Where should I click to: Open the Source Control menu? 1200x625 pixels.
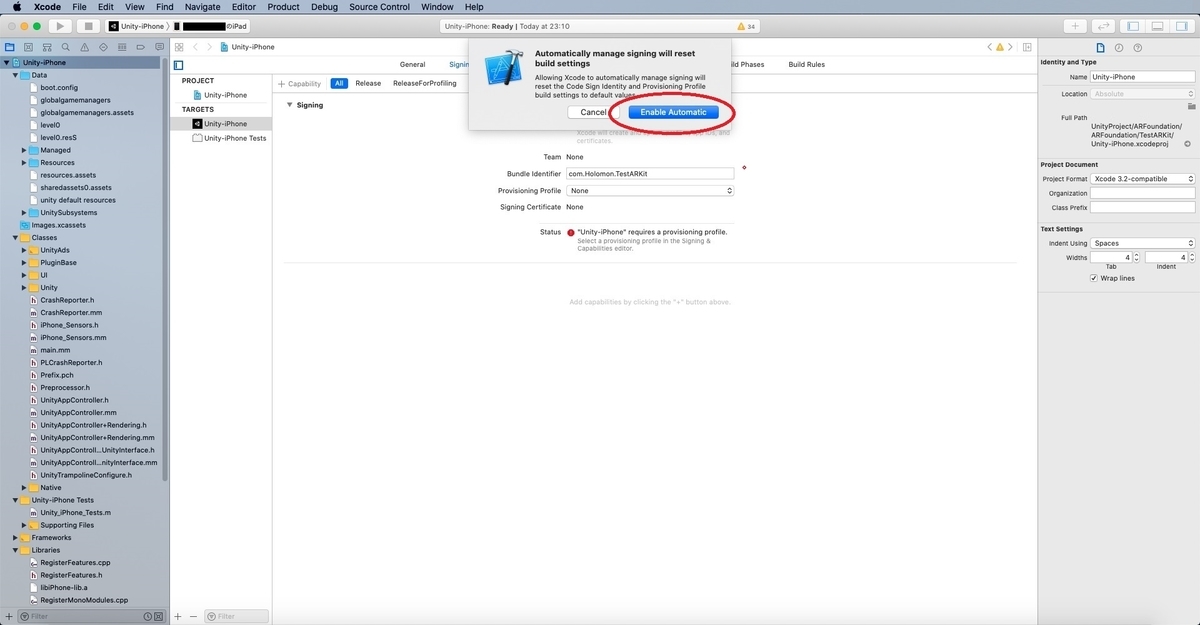coord(379,7)
